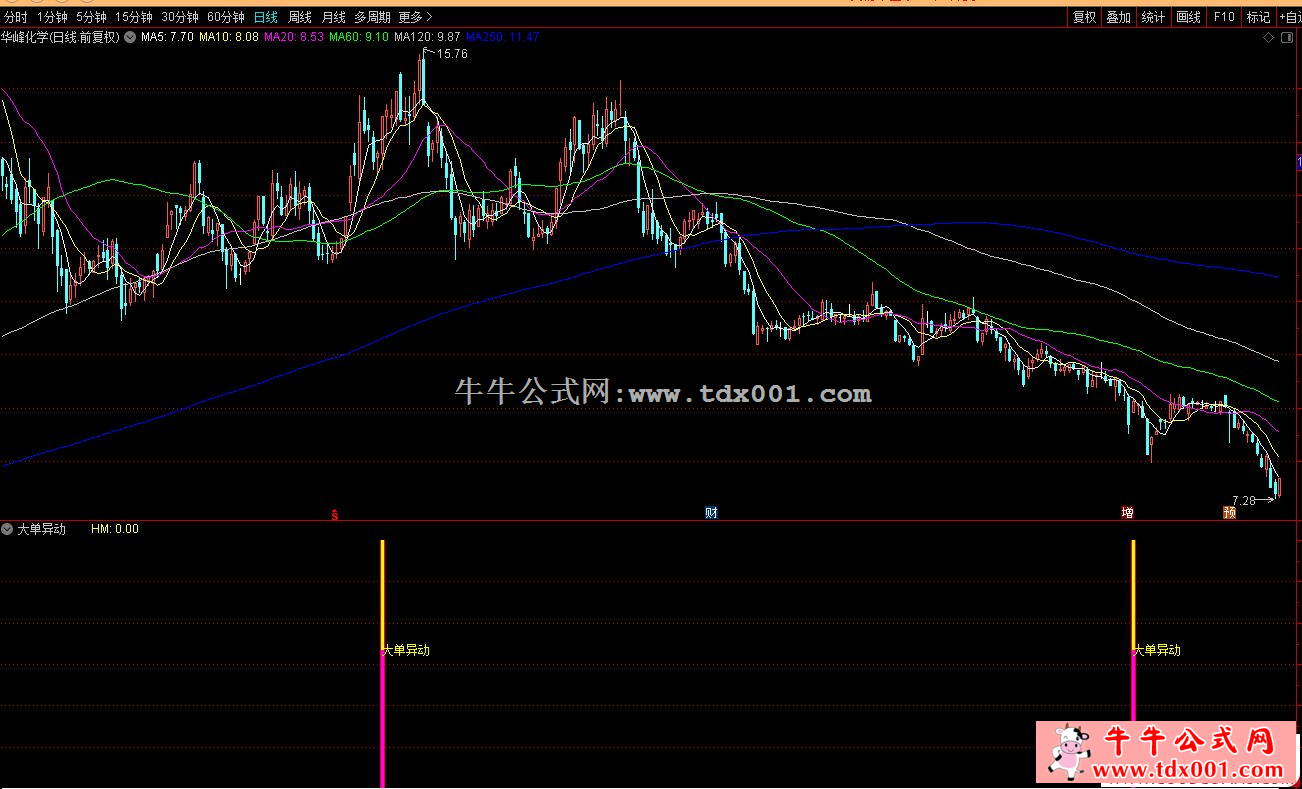The image size is (1302, 789).
Task: Select the 1分钟 period tab
Action: [52, 17]
